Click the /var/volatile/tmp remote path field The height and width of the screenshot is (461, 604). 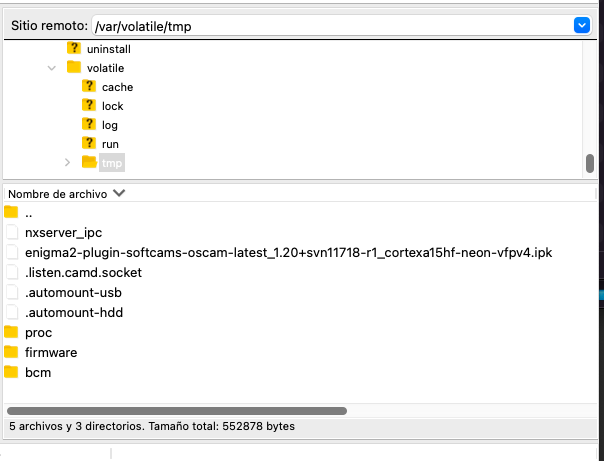click(330, 26)
